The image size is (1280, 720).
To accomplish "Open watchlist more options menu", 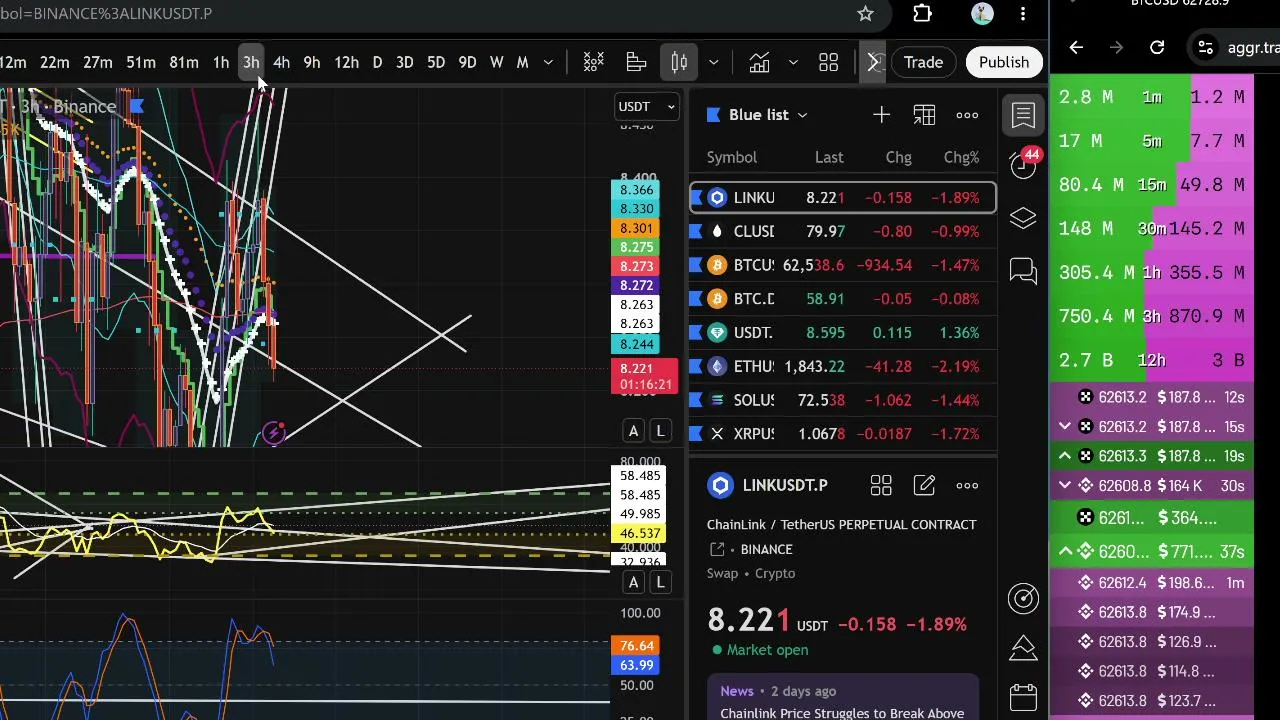I will pyautogui.click(x=967, y=115).
